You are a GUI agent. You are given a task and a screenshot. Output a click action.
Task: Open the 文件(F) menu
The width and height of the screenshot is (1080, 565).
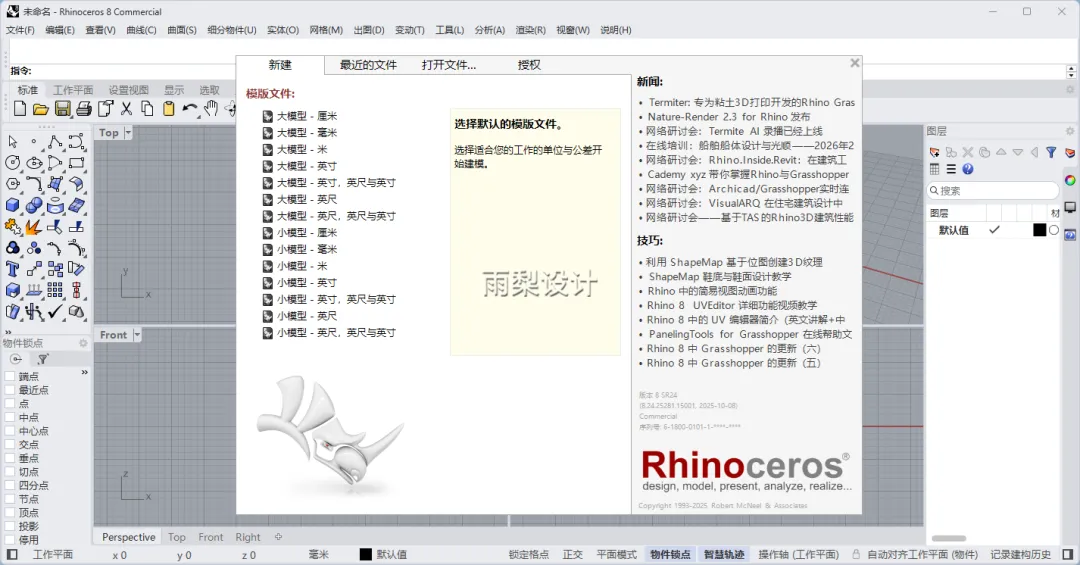click(20, 30)
